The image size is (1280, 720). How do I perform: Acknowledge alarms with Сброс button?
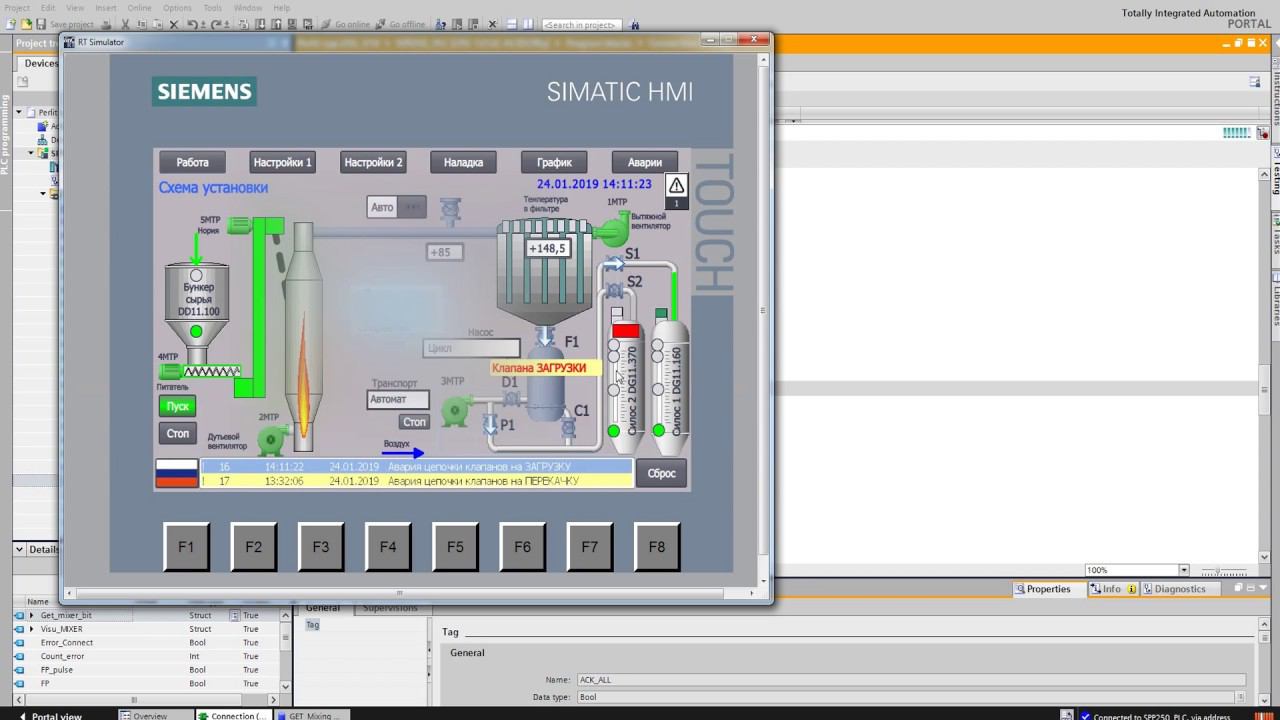point(661,473)
